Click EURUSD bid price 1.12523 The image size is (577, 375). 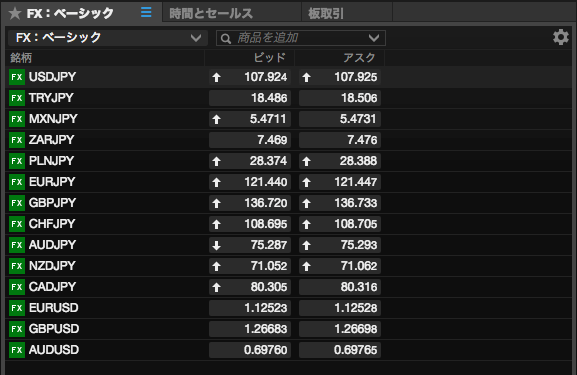[250, 308]
